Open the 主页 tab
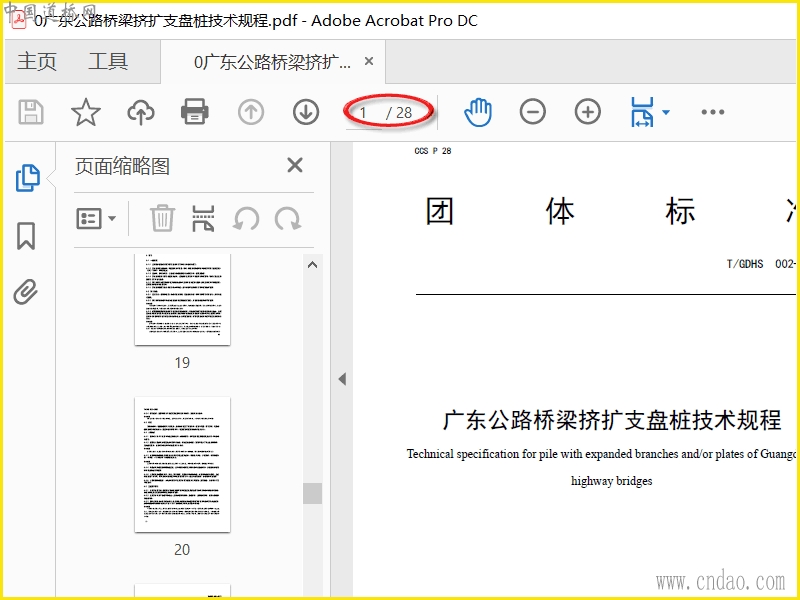This screenshot has width=800, height=600. pos(37,62)
